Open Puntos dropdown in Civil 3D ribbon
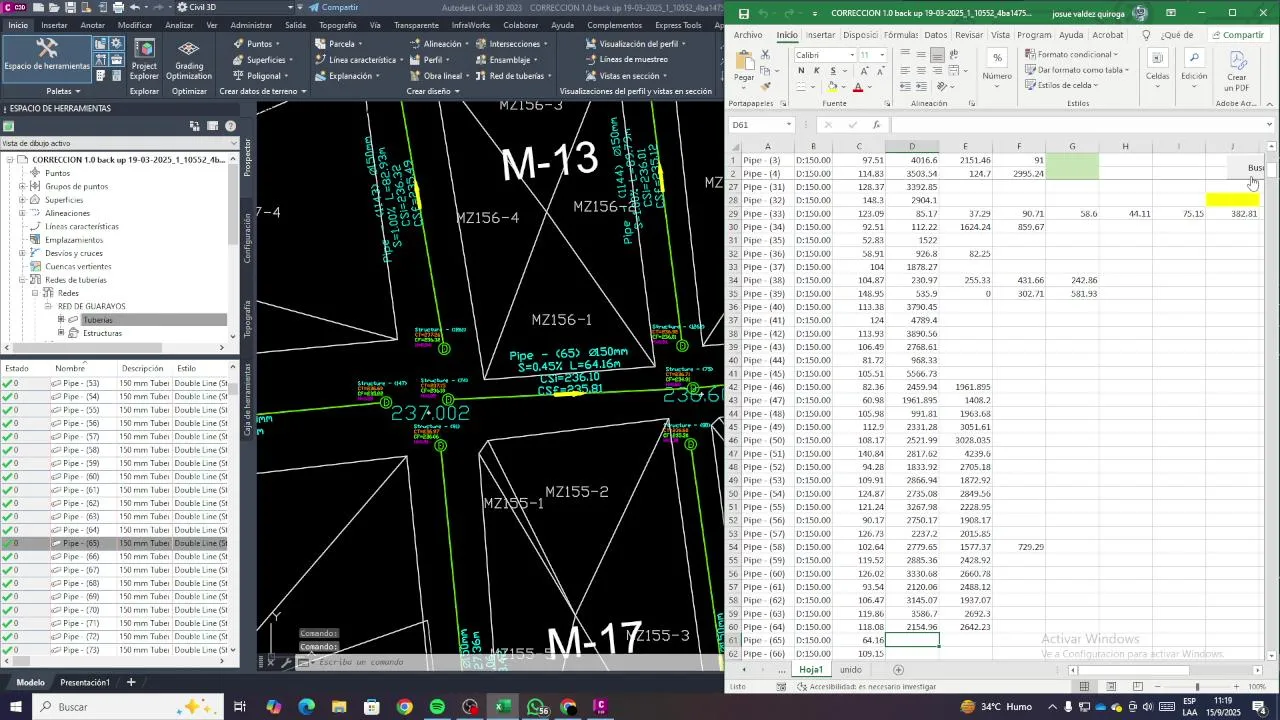The image size is (1280, 720). tap(257, 44)
